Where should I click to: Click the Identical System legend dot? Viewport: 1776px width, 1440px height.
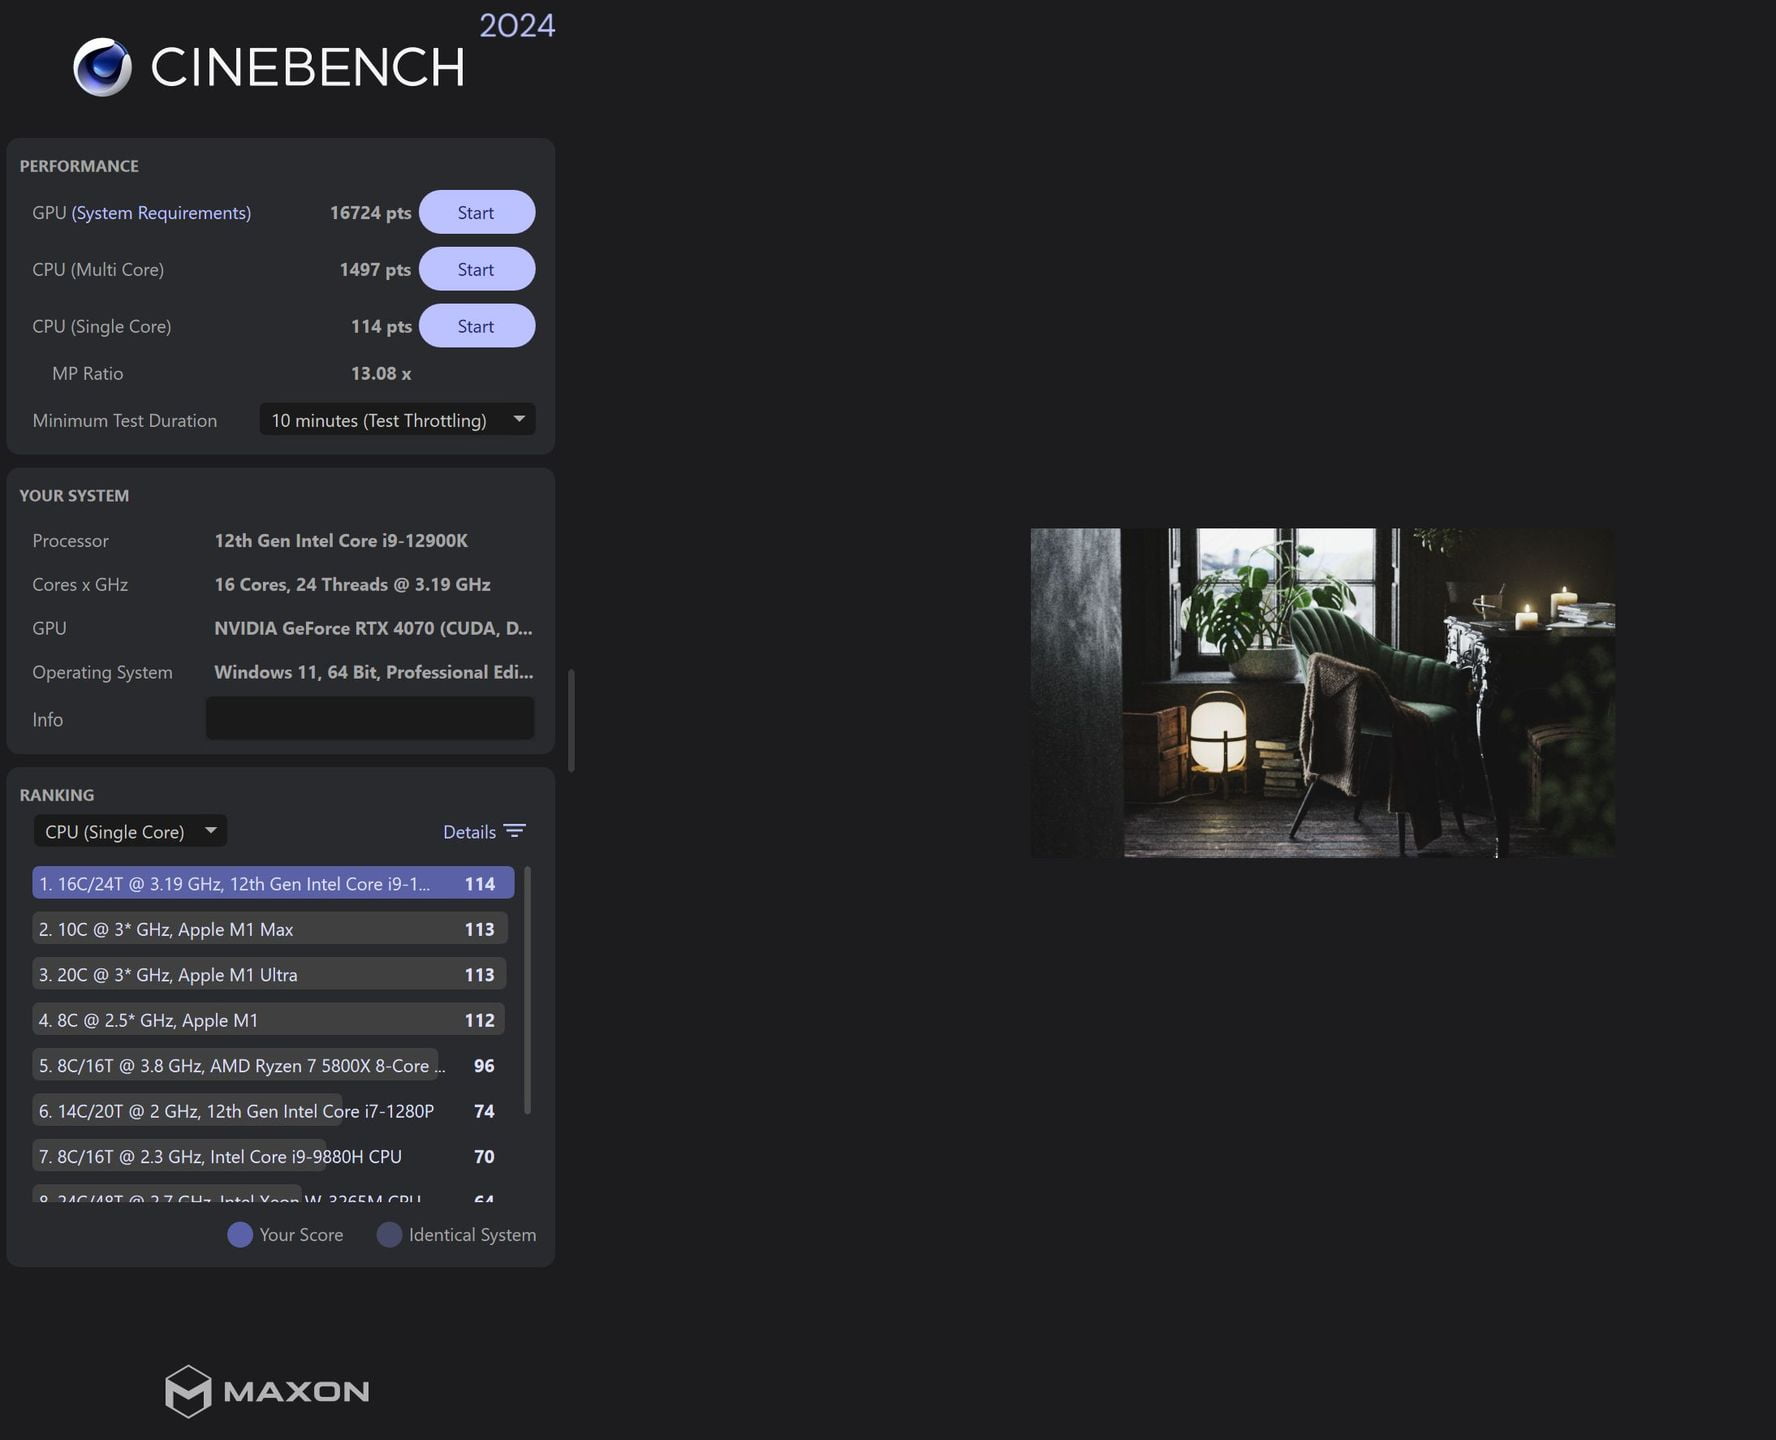(389, 1234)
